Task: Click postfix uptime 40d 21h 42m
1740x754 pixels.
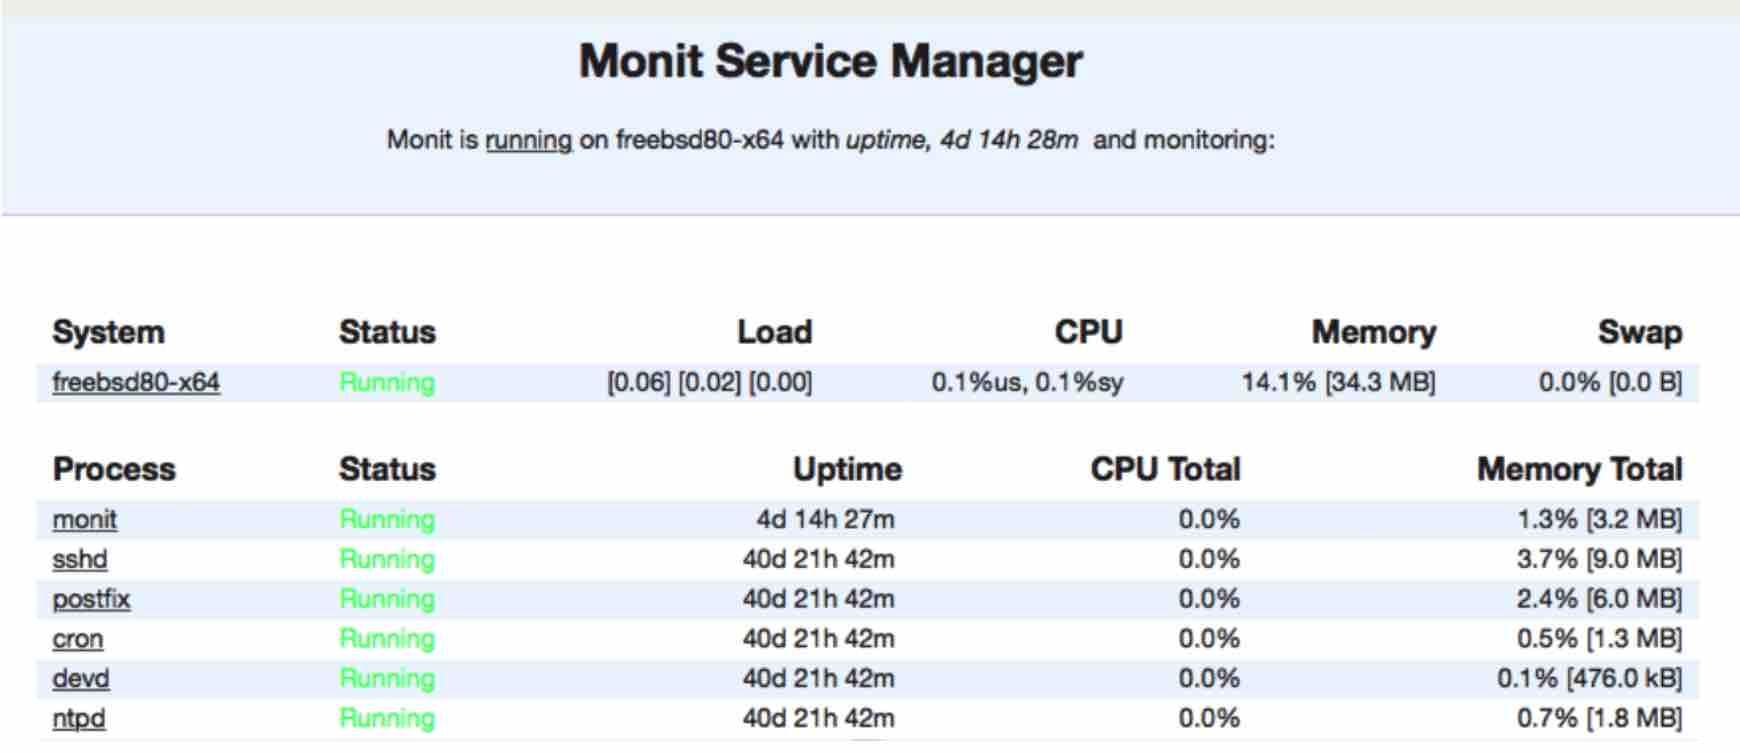Action: (818, 599)
